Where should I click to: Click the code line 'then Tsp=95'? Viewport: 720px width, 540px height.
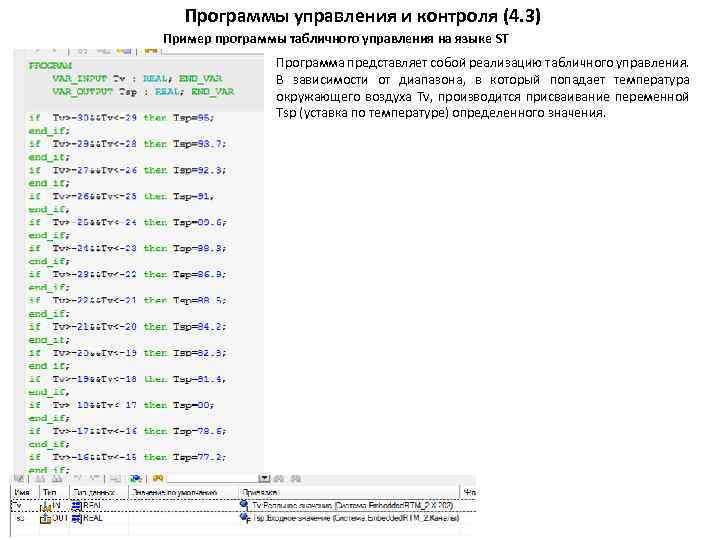click(178, 118)
